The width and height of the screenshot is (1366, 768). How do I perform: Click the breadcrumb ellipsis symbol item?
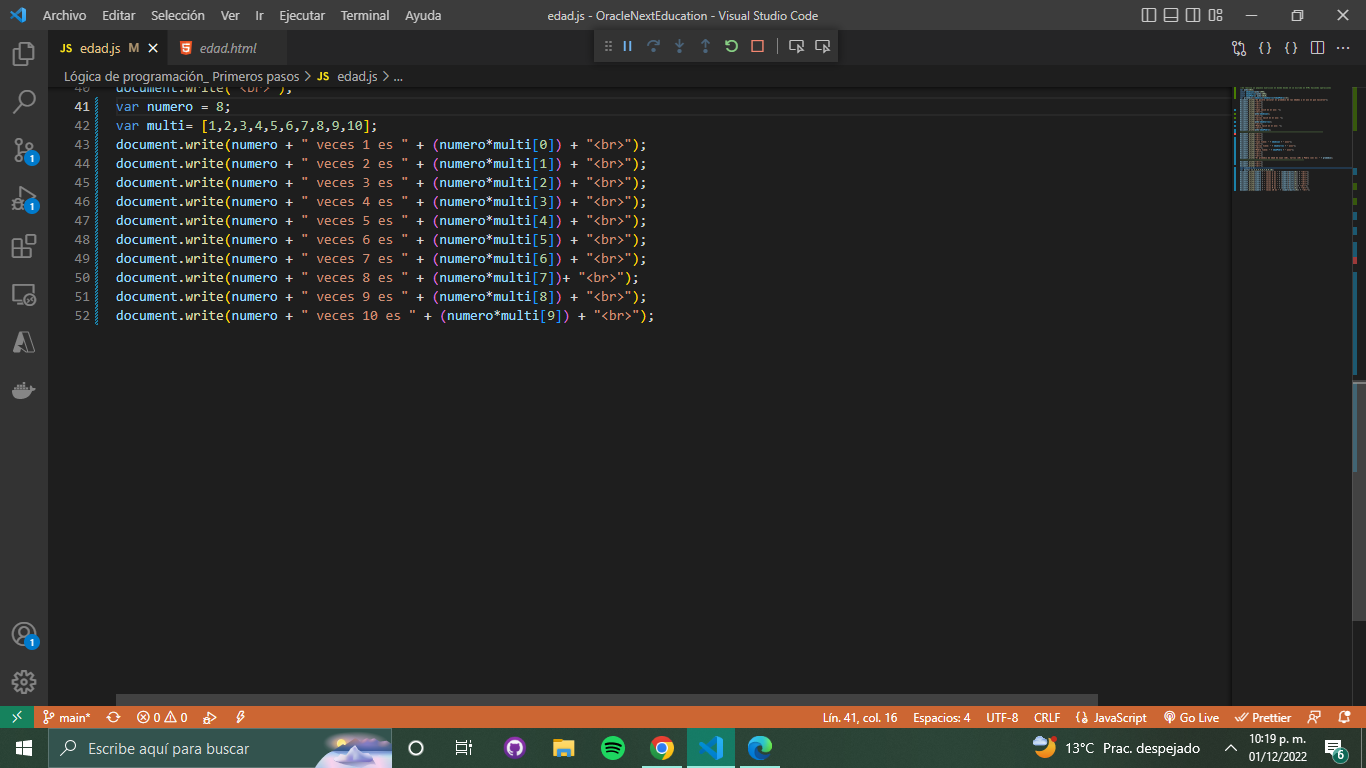398,76
